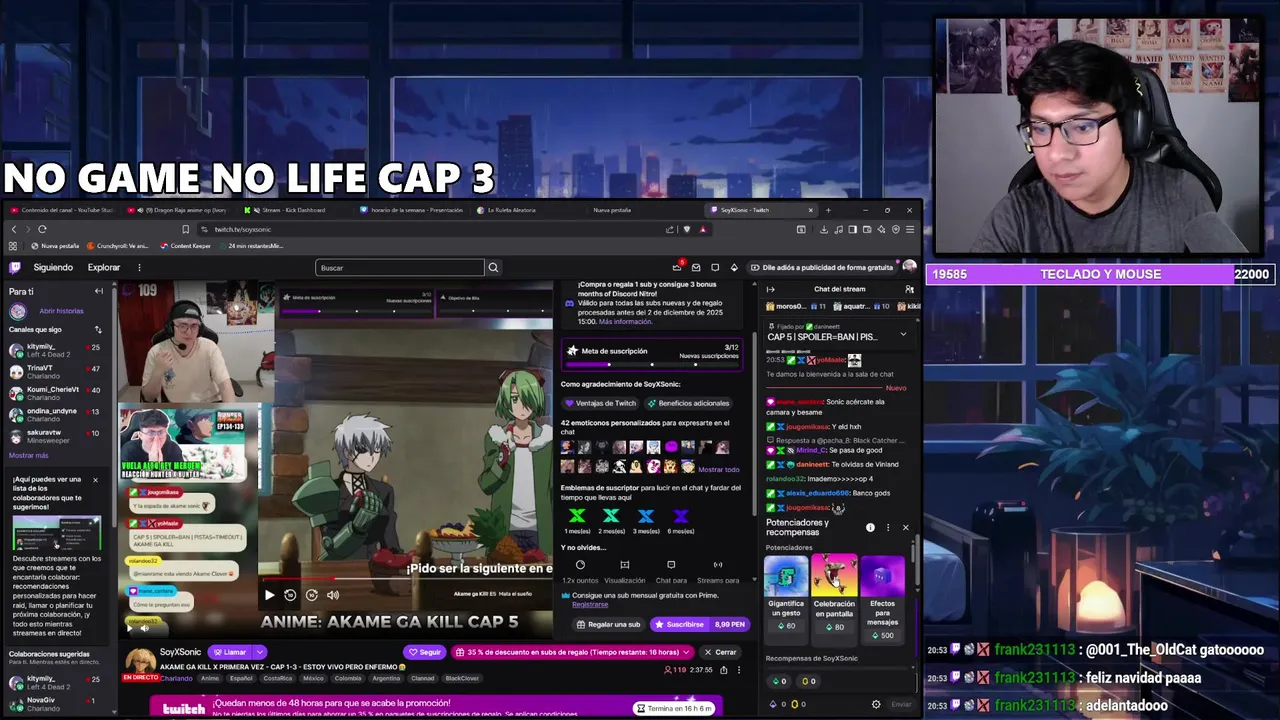Open the browser hamburger menu

click(x=909, y=229)
